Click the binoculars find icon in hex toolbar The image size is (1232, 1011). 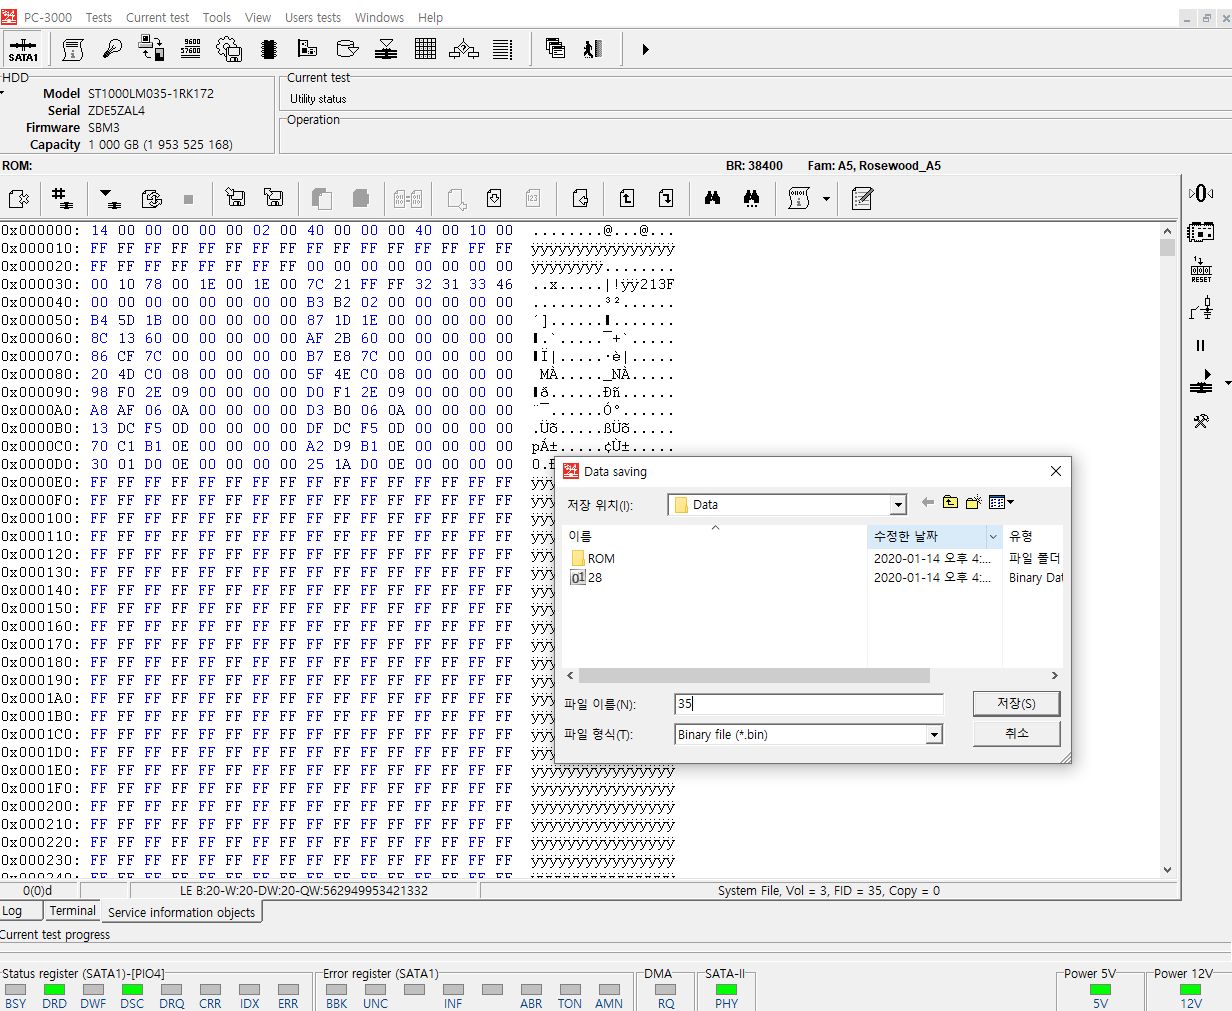click(712, 198)
